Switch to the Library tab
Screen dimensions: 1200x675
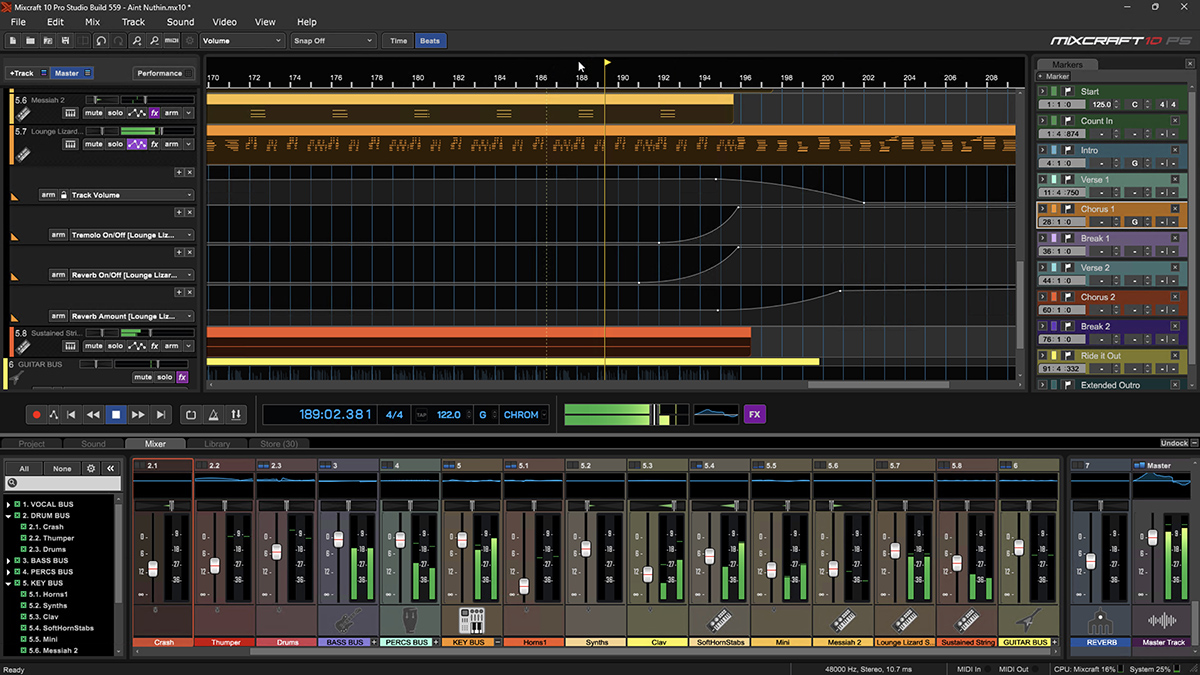point(217,444)
